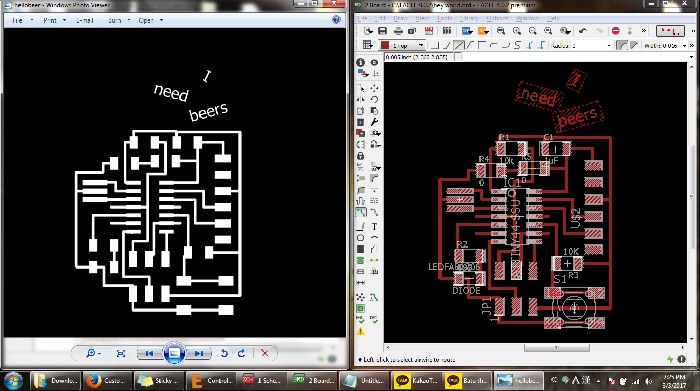Enable straight miter style toggle
The image size is (700, 391).
[x=633, y=45]
